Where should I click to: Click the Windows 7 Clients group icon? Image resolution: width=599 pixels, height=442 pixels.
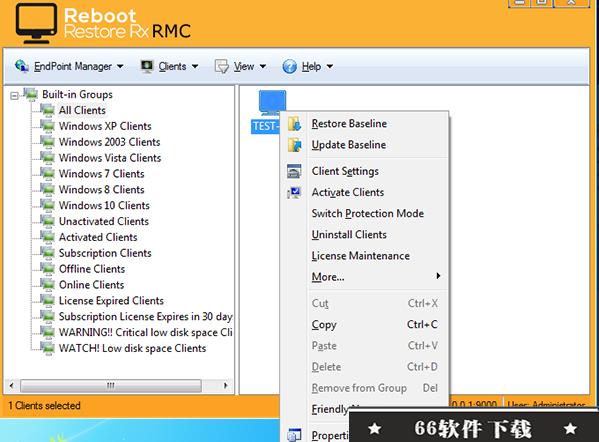(48, 174)
